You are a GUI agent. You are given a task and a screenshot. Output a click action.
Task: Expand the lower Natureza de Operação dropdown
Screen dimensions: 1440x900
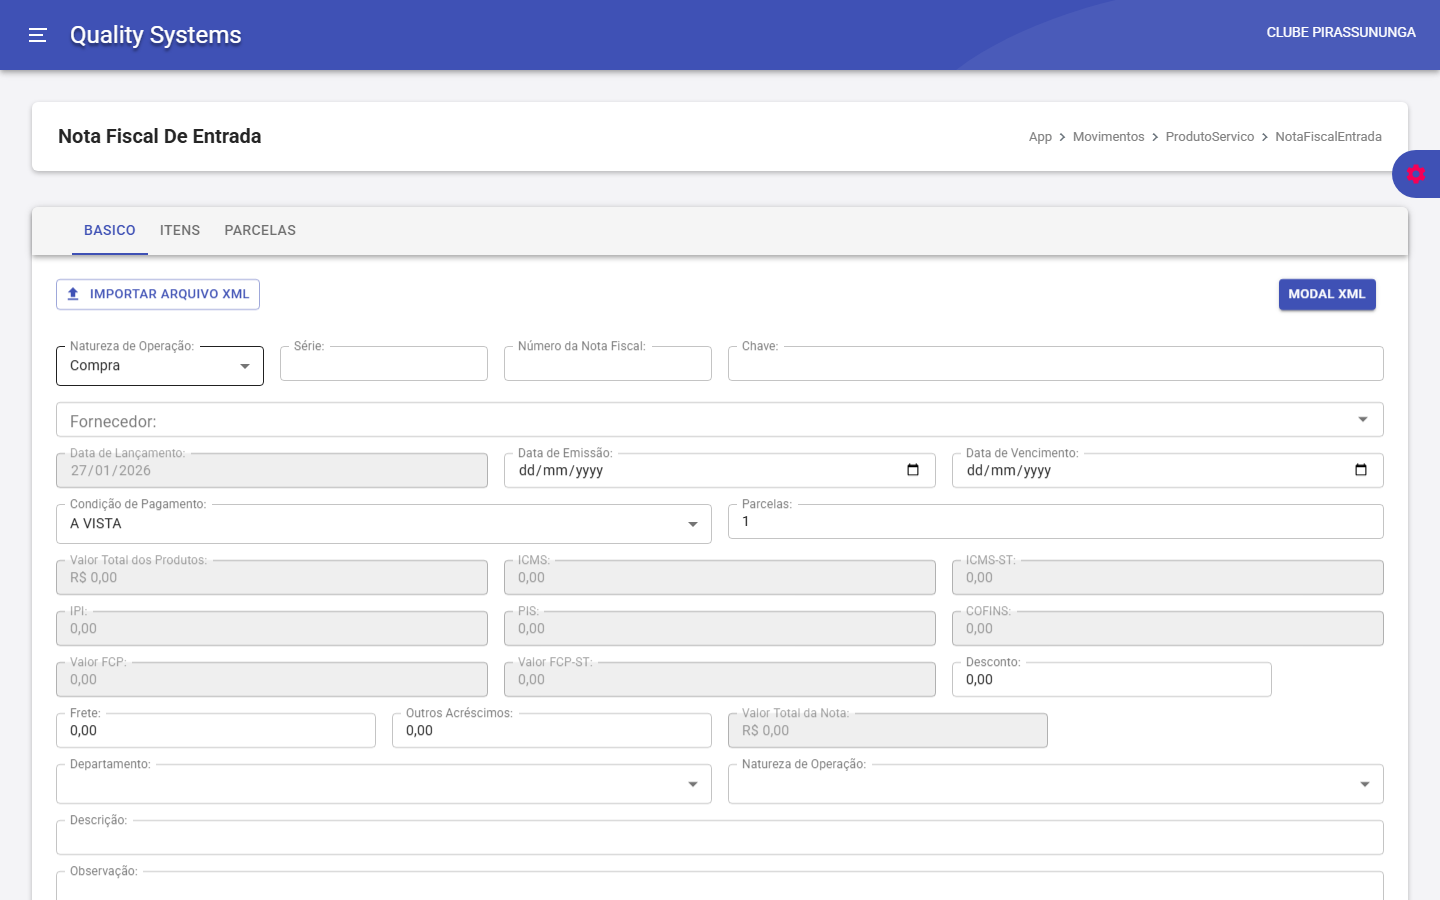(1364, 784)
